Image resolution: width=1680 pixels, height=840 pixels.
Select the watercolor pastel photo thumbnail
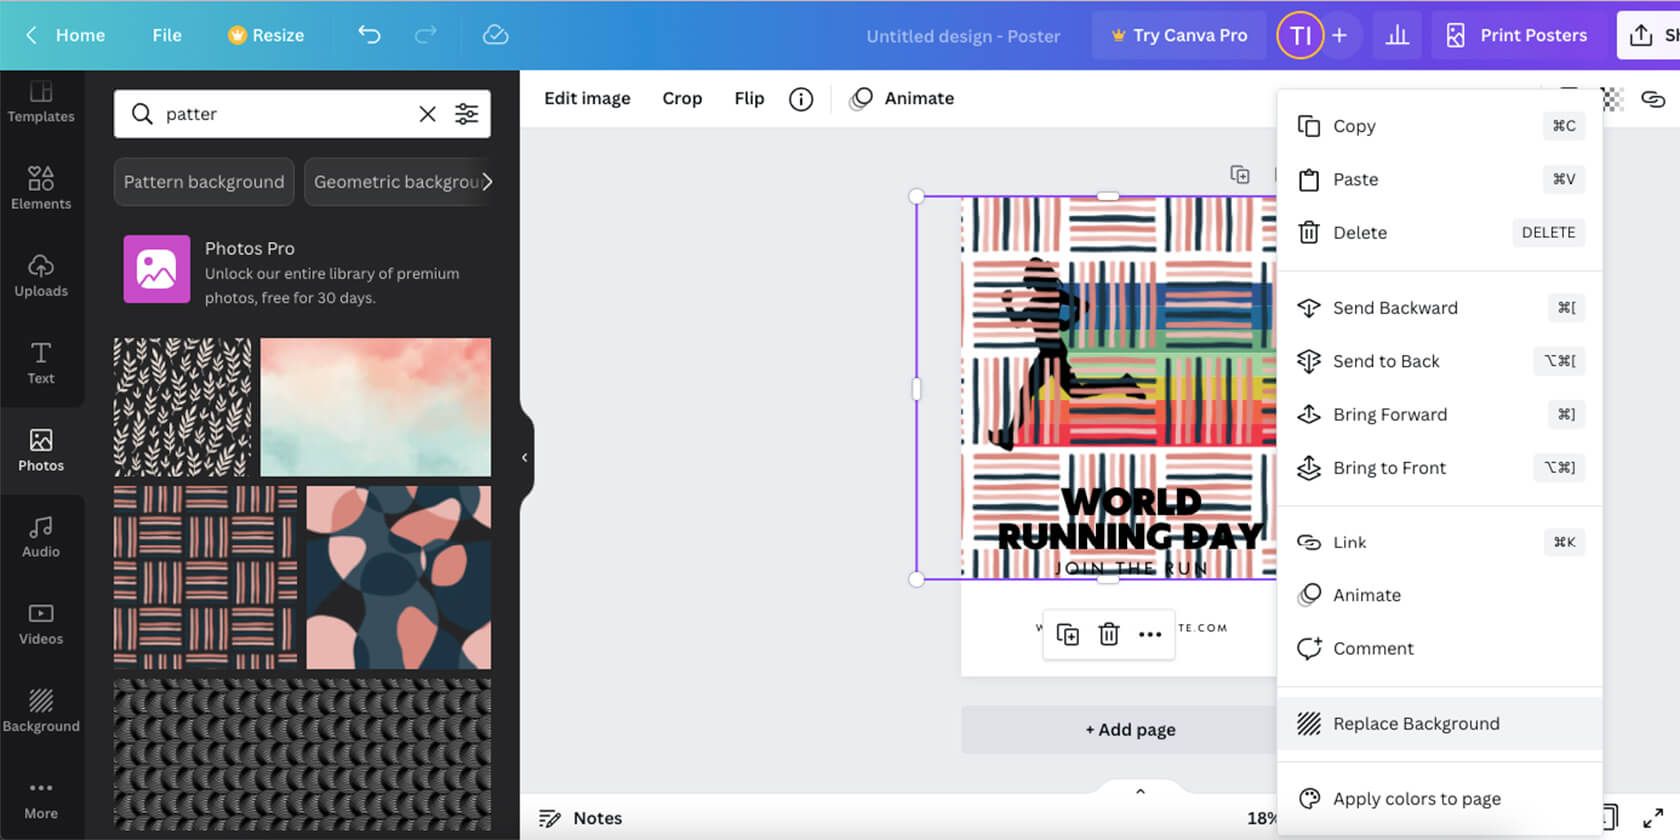(x=376, y=407)
